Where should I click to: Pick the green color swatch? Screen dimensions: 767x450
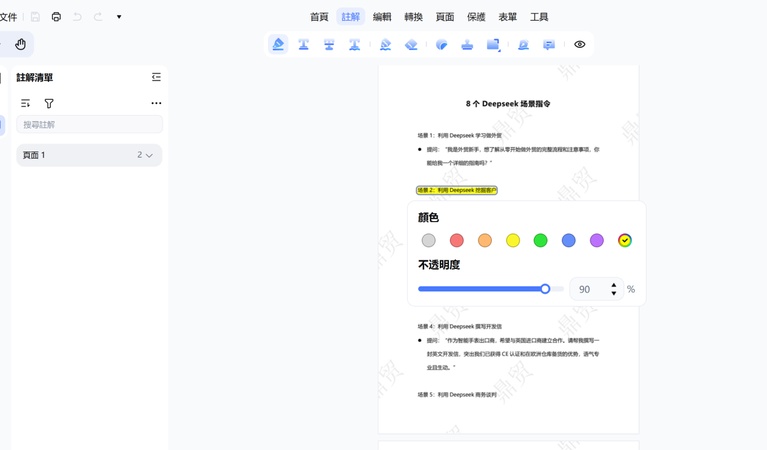pos(541,240)
